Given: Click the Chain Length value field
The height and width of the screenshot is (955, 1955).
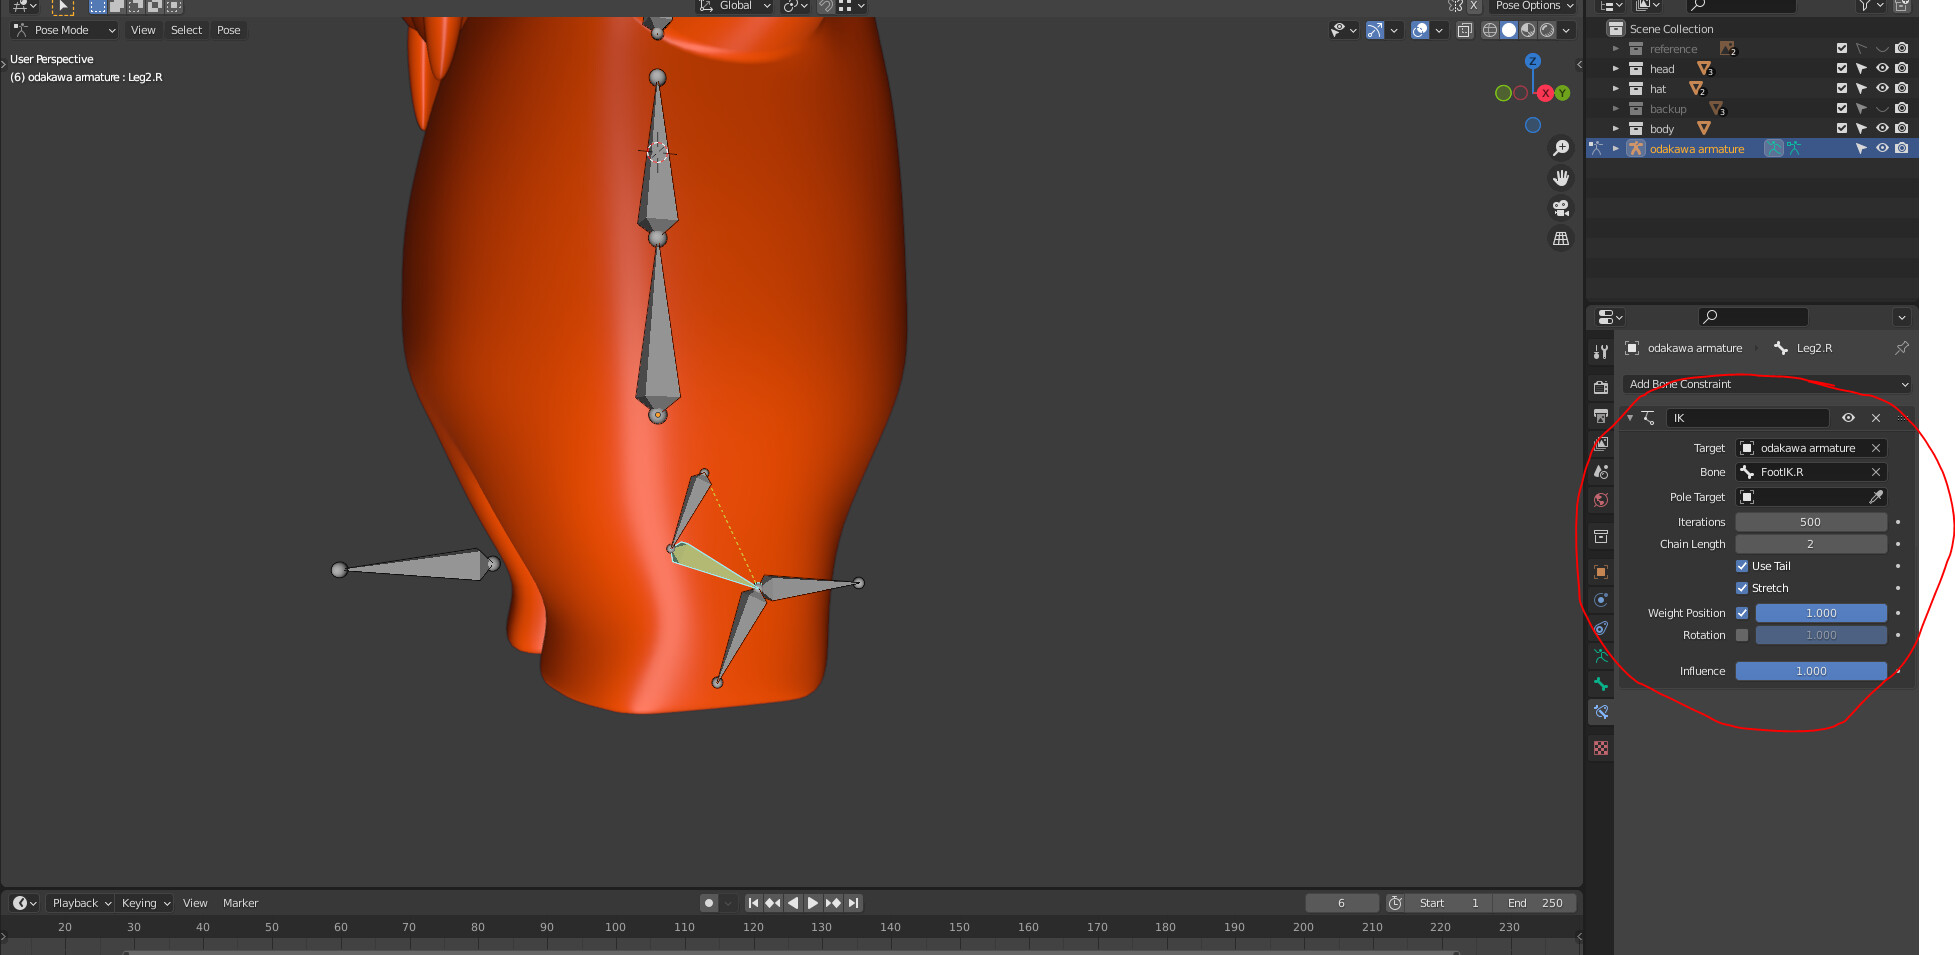Looking at the screenshot, I should click(x=1811, y=544).
